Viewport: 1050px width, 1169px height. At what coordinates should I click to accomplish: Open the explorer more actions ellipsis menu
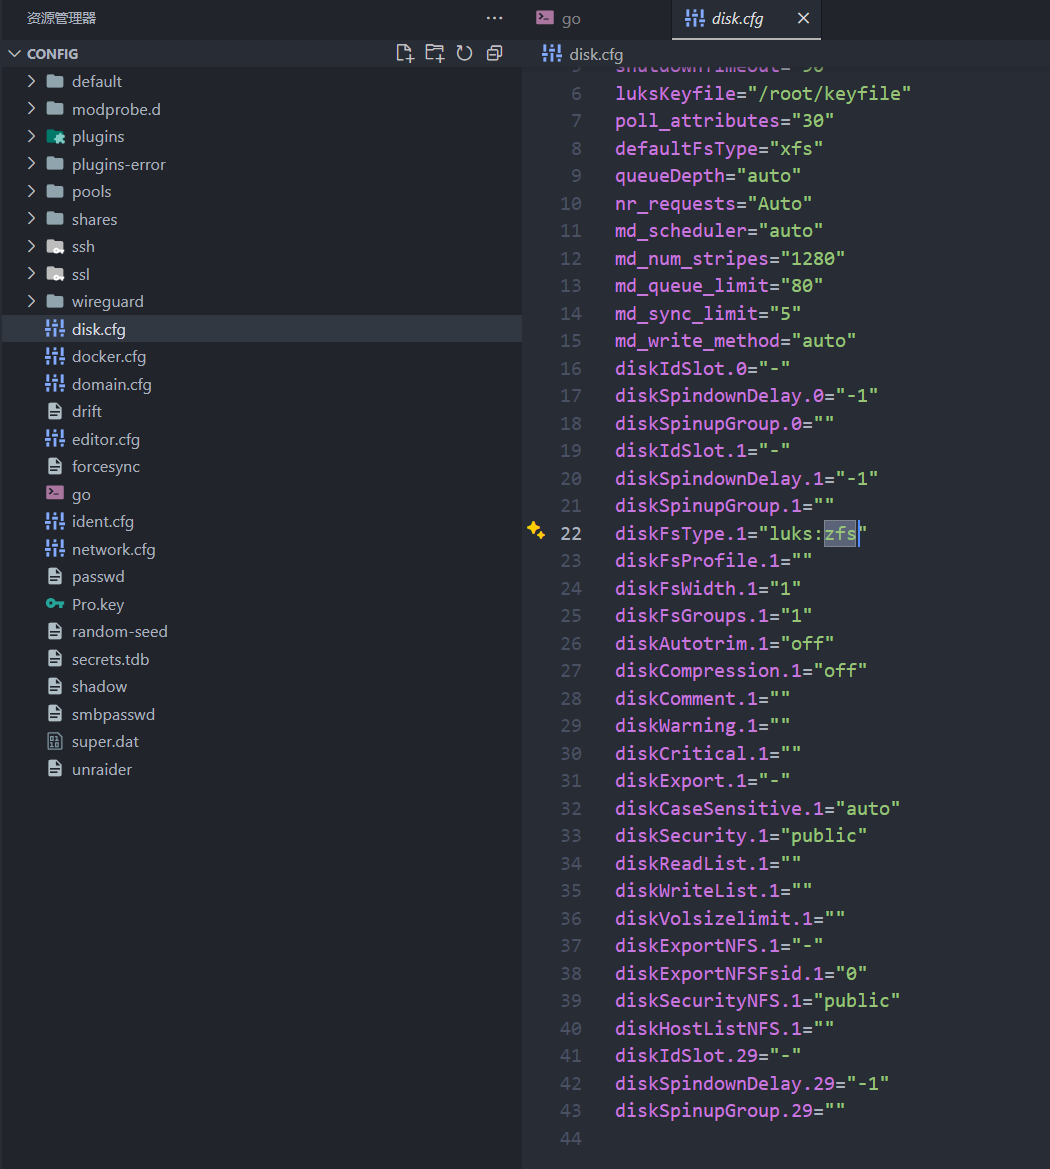tap(494, 18)
